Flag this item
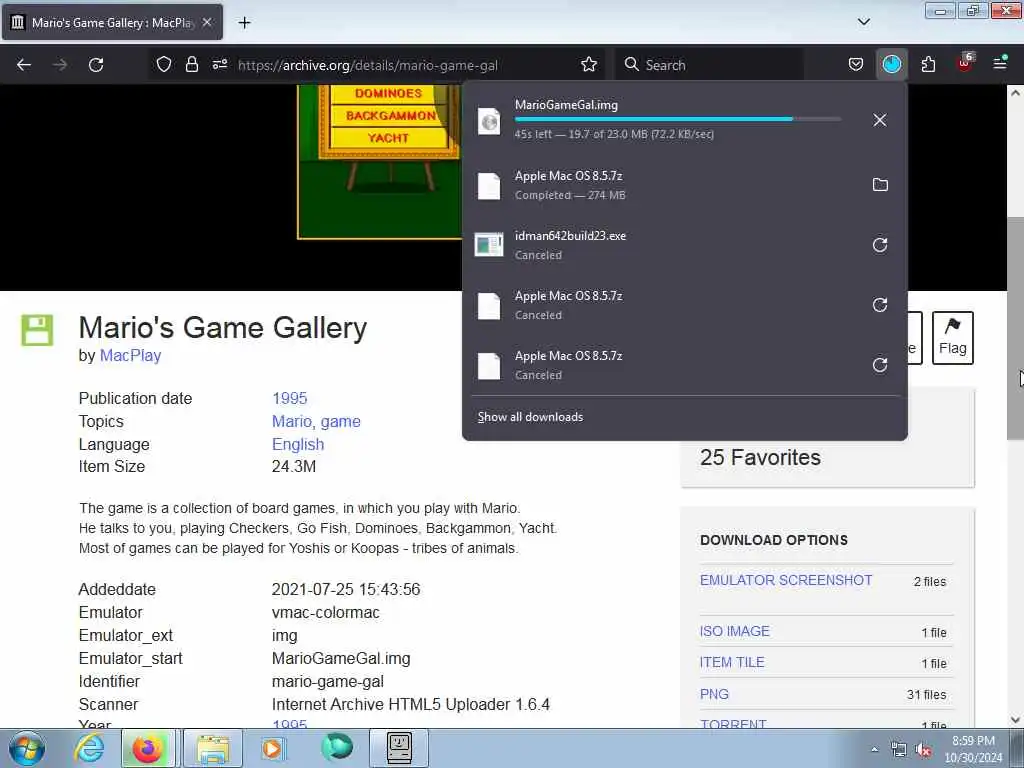Viewport: 1024px width, 768px height. coord(952,338)
